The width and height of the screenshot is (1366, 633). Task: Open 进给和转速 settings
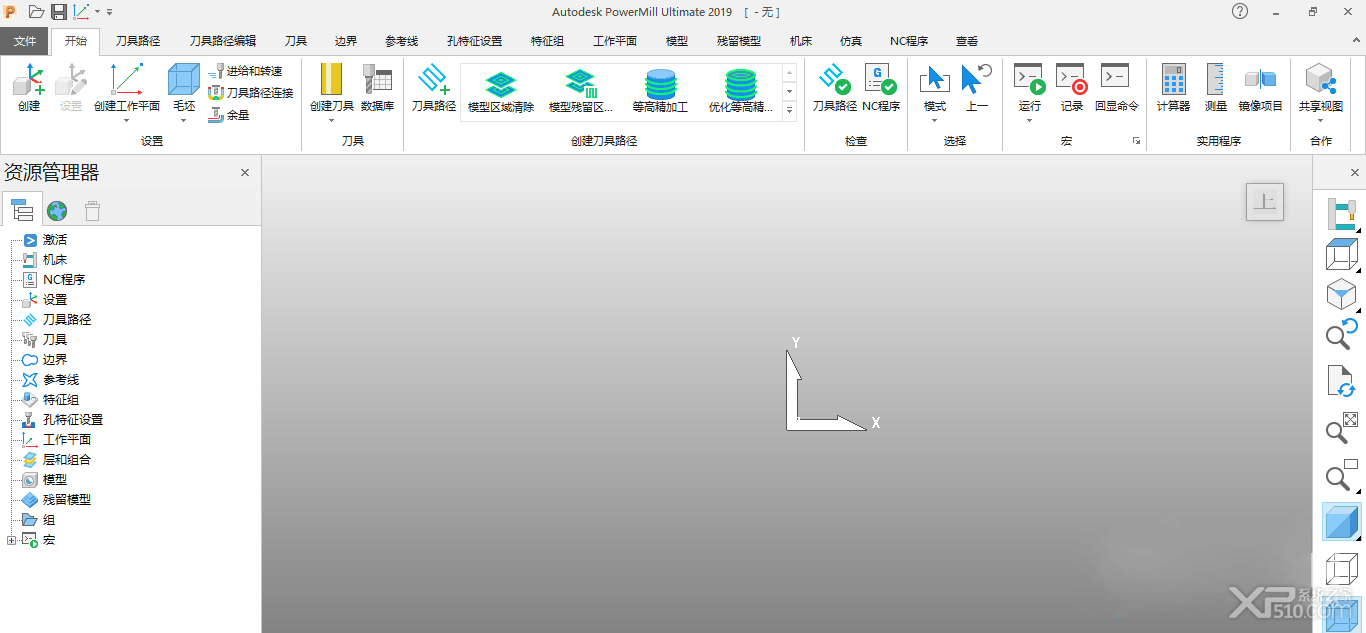(245, 71)
